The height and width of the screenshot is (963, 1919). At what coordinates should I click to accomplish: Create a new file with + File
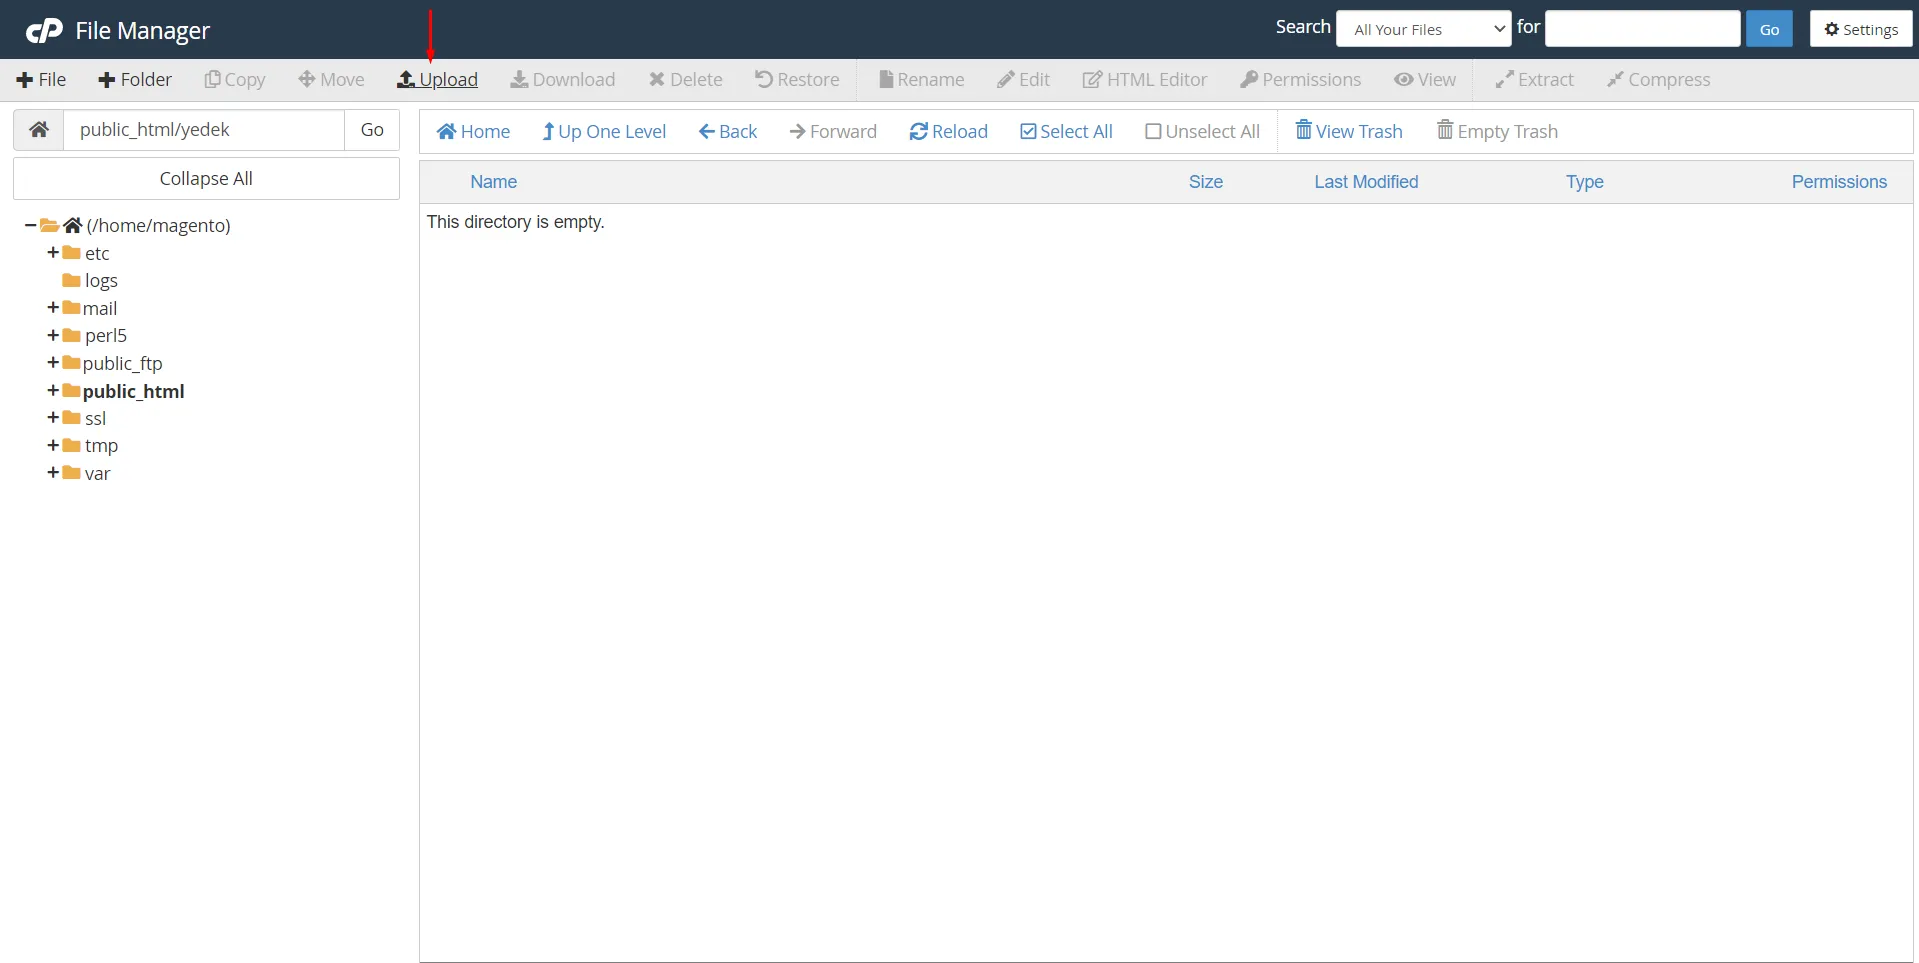(x=41, y=80)
